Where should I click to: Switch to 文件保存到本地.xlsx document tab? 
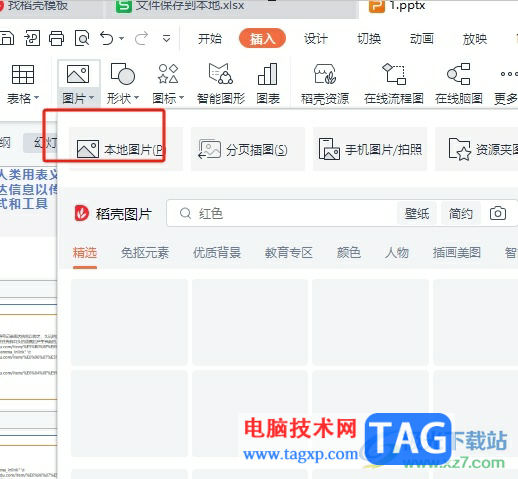coord(232,8)
